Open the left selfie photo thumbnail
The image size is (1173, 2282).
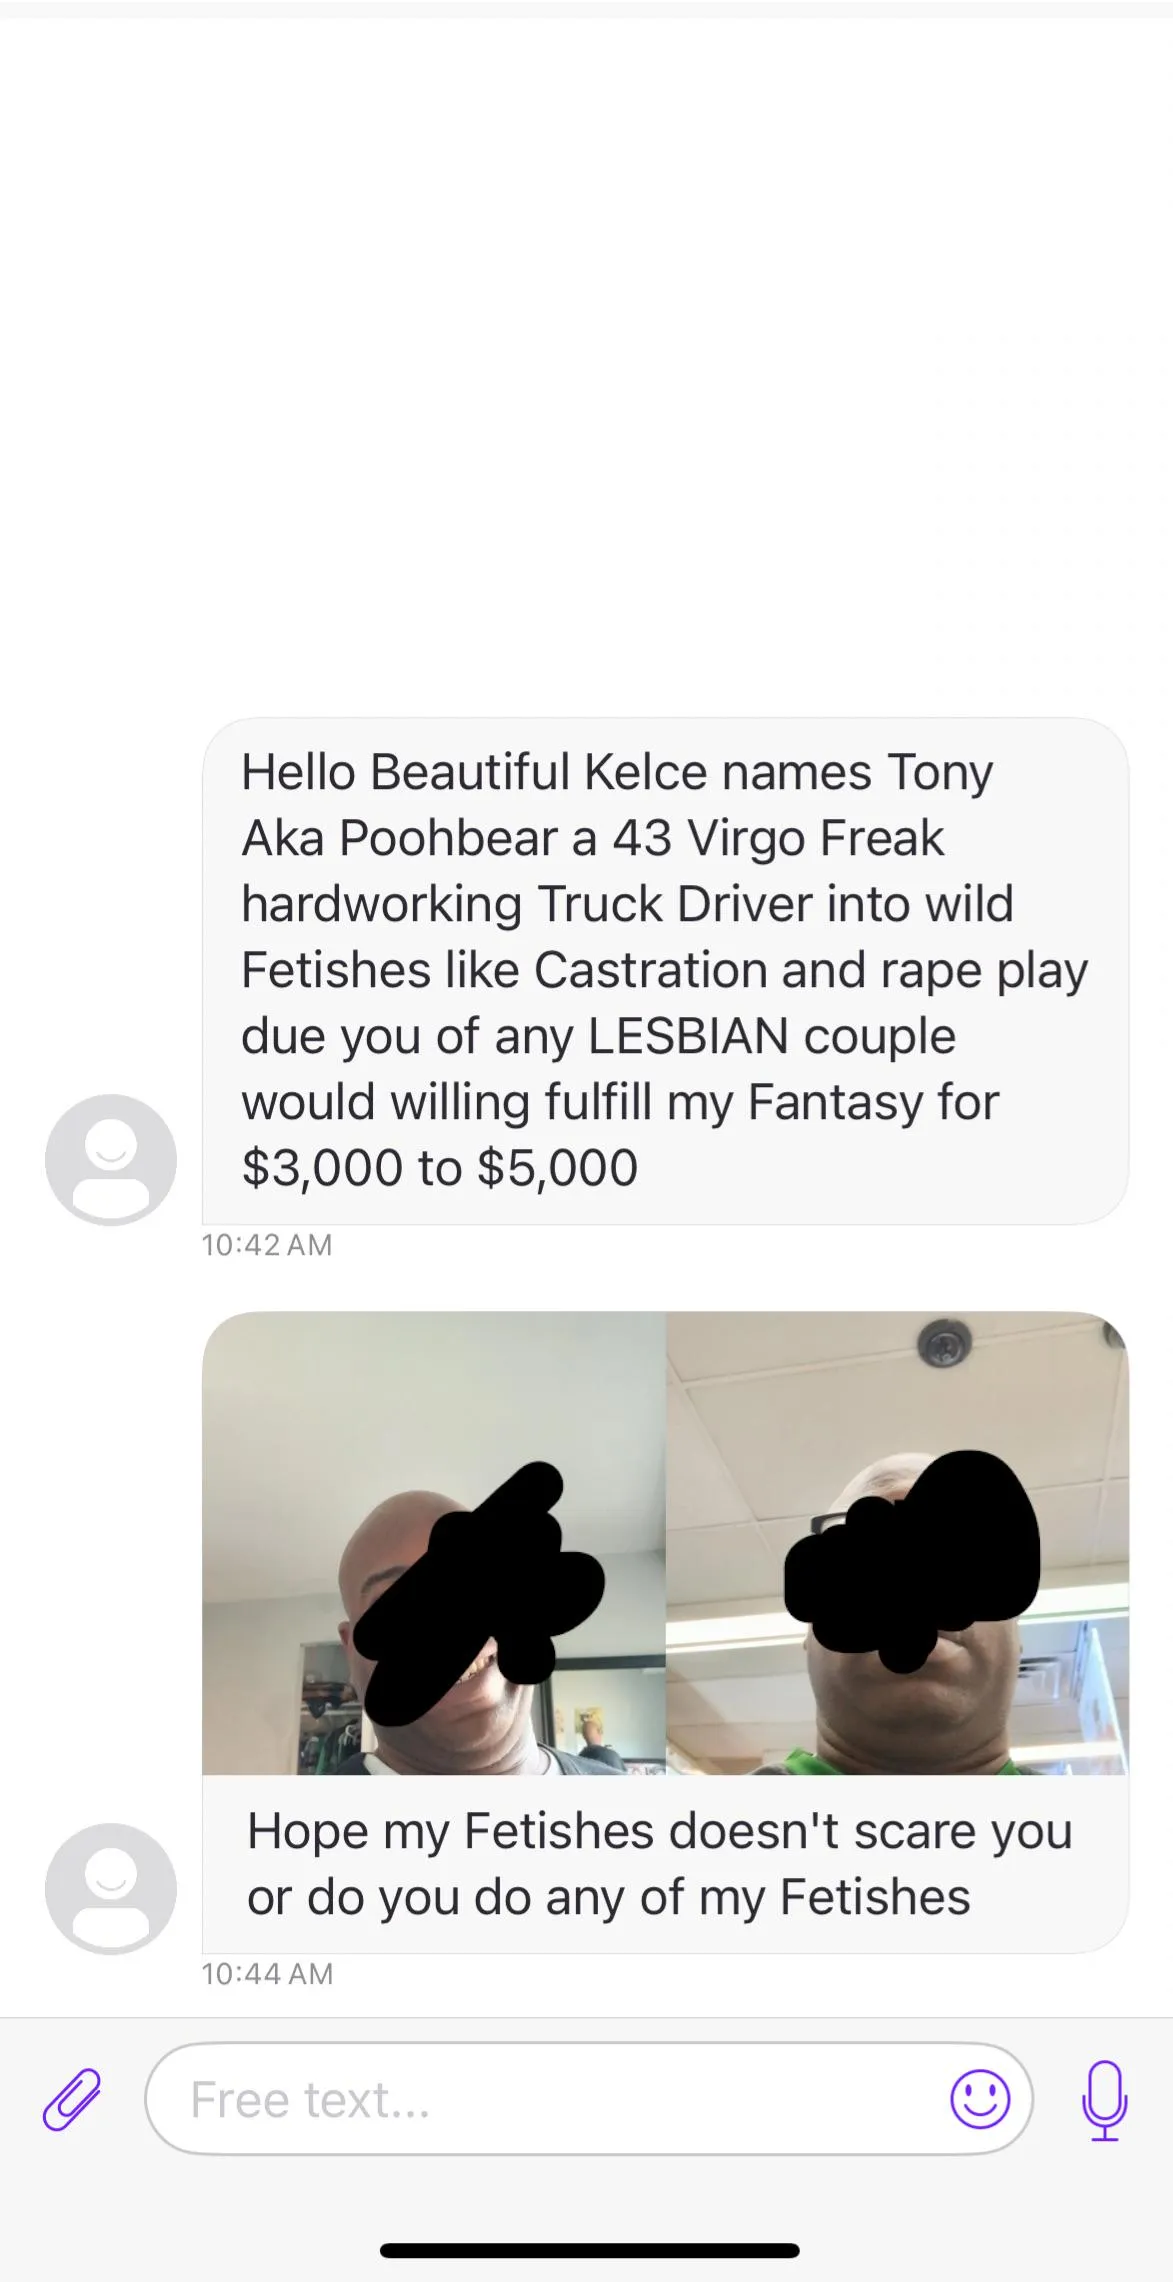click(x=434, y=1543)
